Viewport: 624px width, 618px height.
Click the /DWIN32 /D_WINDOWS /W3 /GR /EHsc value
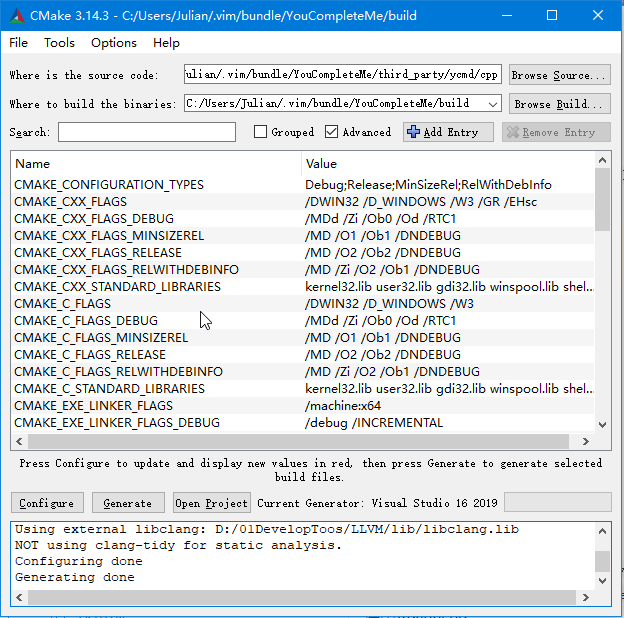click(x=421, y=202)
